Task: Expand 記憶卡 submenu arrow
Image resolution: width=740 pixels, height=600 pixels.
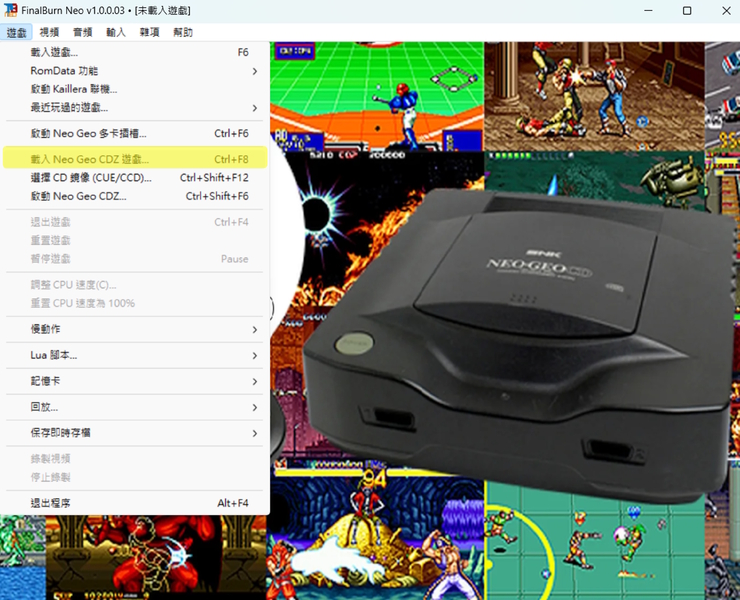Action: pos(255,381)
